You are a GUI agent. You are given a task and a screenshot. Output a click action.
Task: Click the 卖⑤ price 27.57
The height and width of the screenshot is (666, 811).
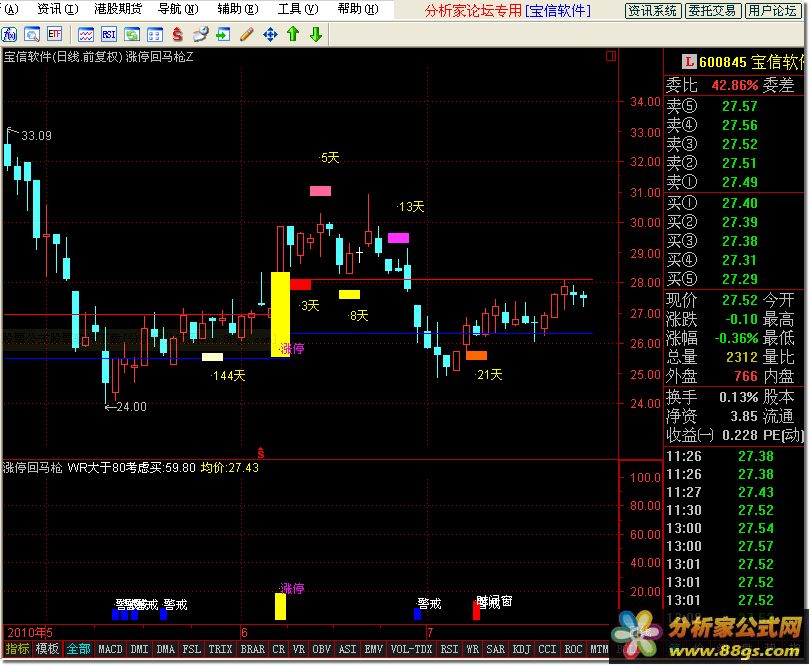coord(740,107)
